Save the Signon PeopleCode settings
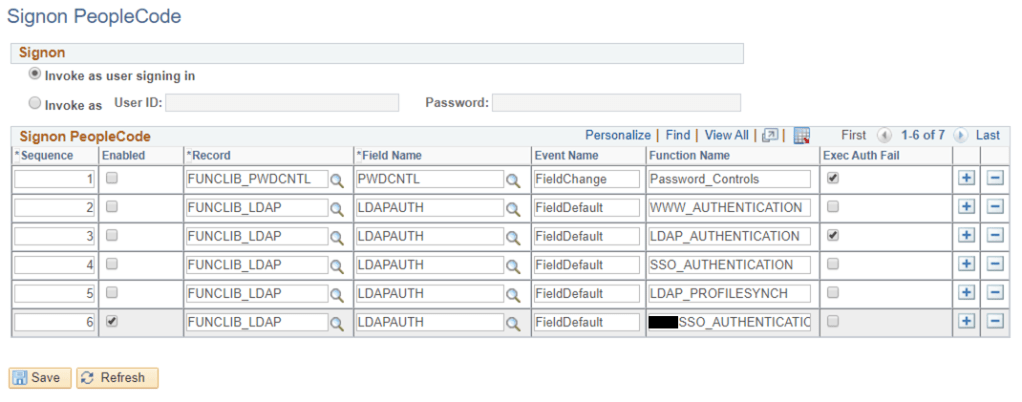Image resolution: width=1022 pixels, height=402 pixels. (40, 378)
